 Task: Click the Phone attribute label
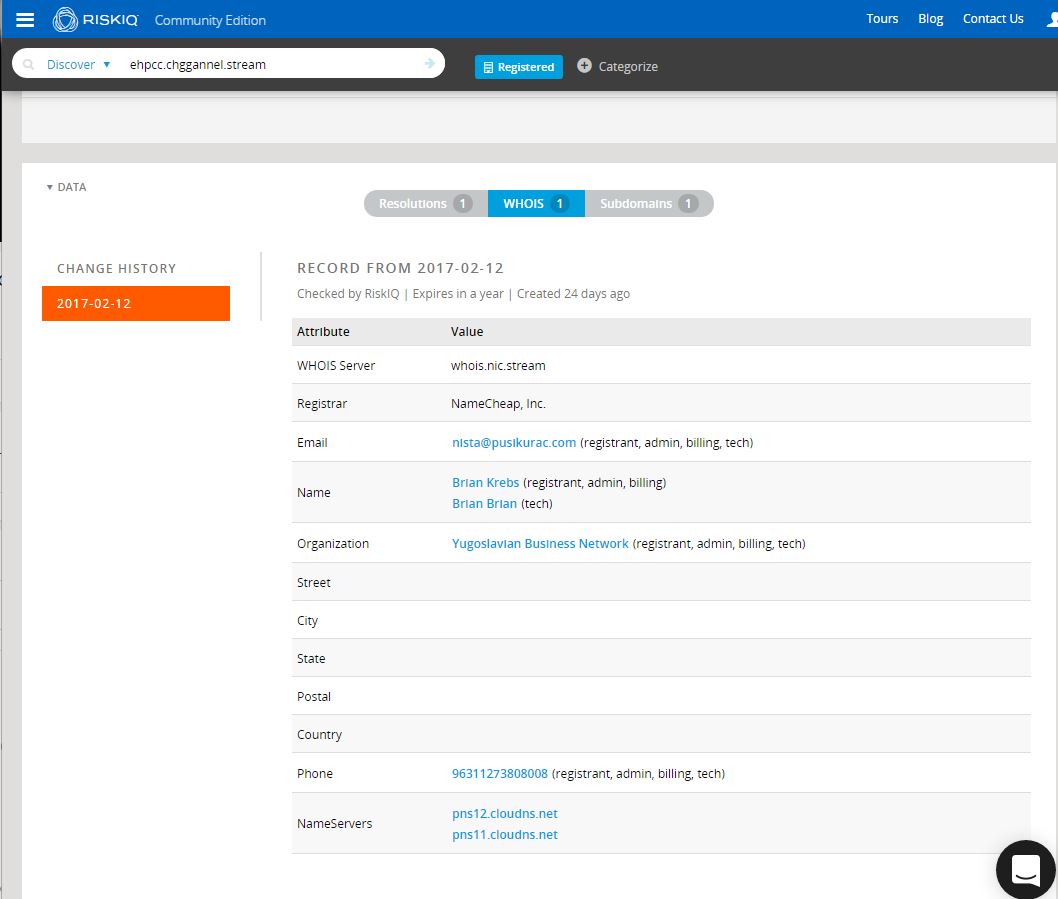coord(314,773)
